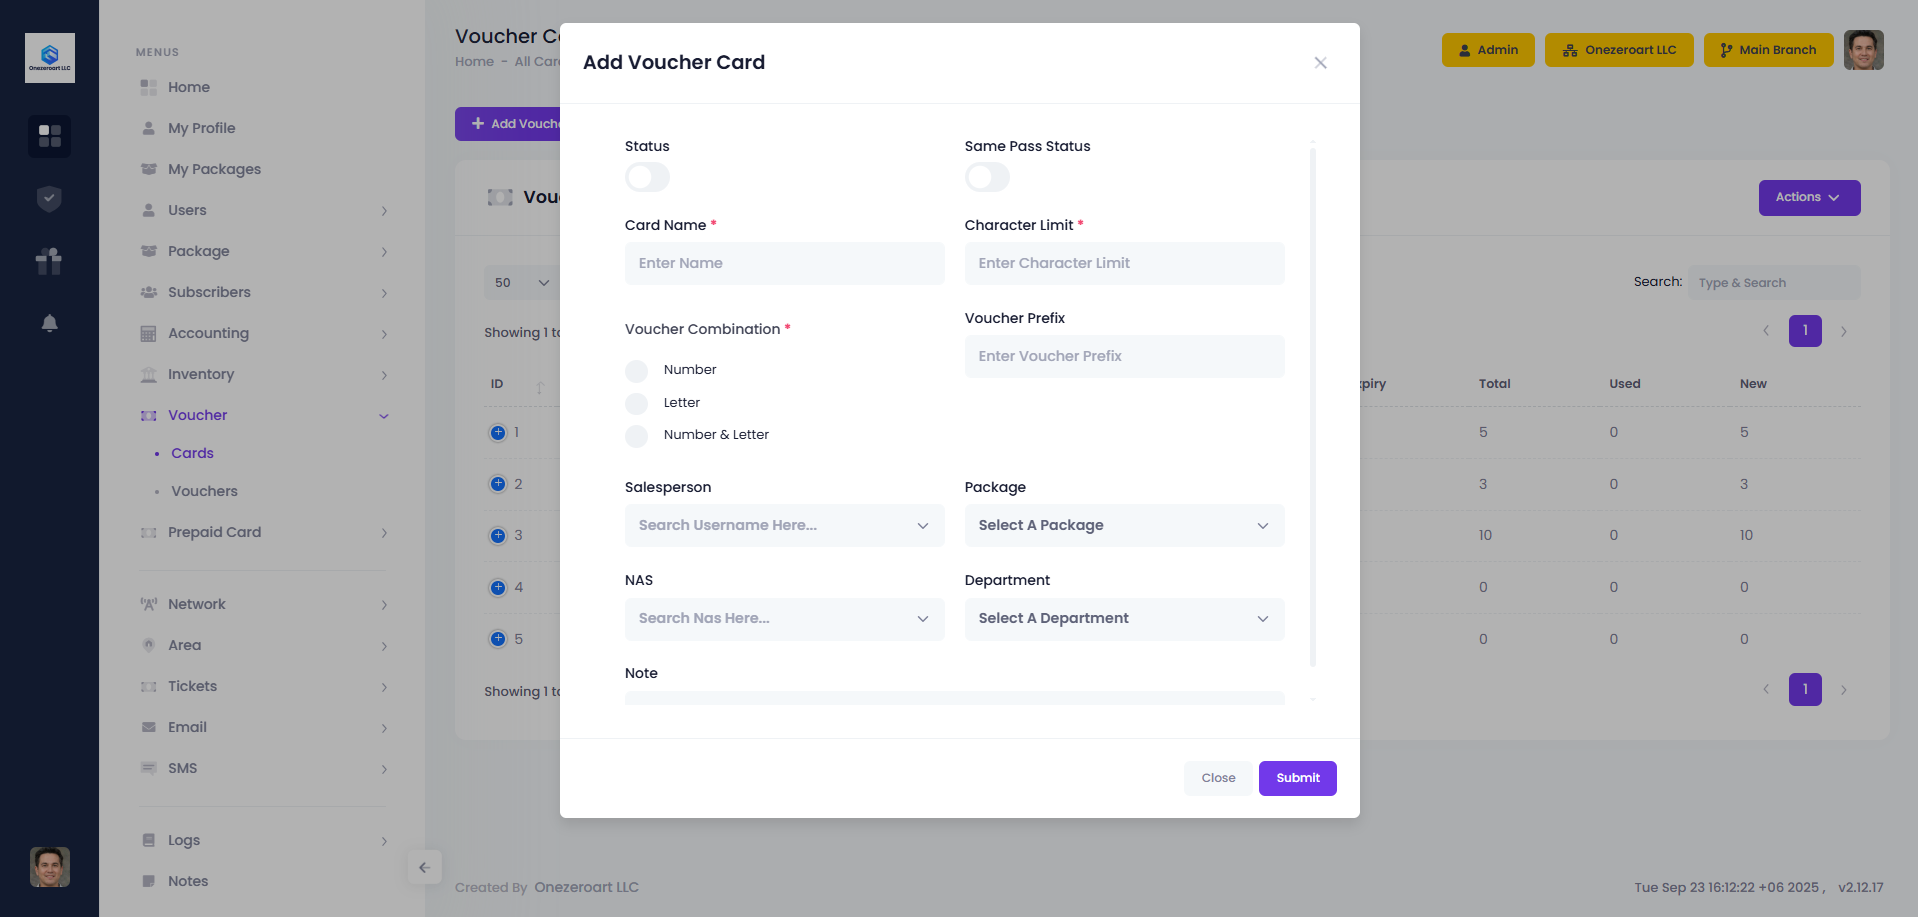Open the gift icon in left rail
This screenshot has height=917, width=1918.
(x=49, y=261)
